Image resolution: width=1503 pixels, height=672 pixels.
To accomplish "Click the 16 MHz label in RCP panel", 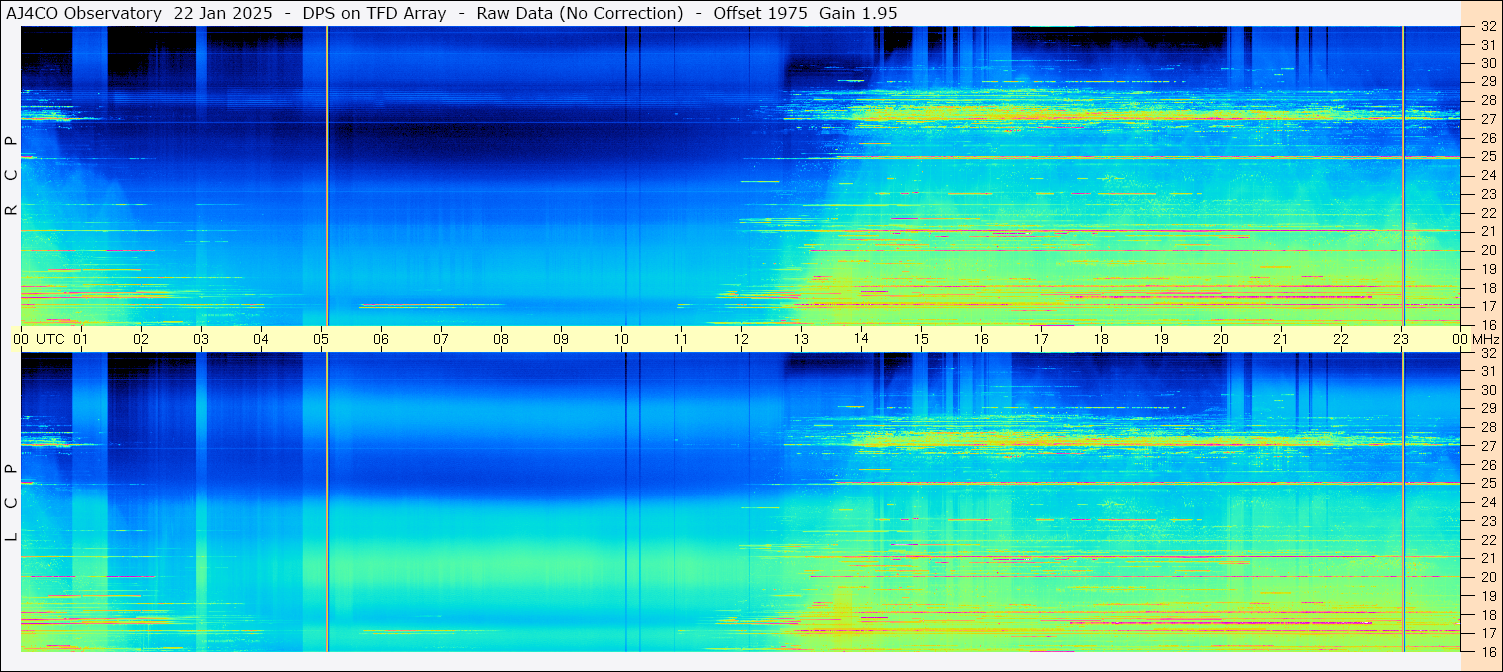I will coord(1487,324).
